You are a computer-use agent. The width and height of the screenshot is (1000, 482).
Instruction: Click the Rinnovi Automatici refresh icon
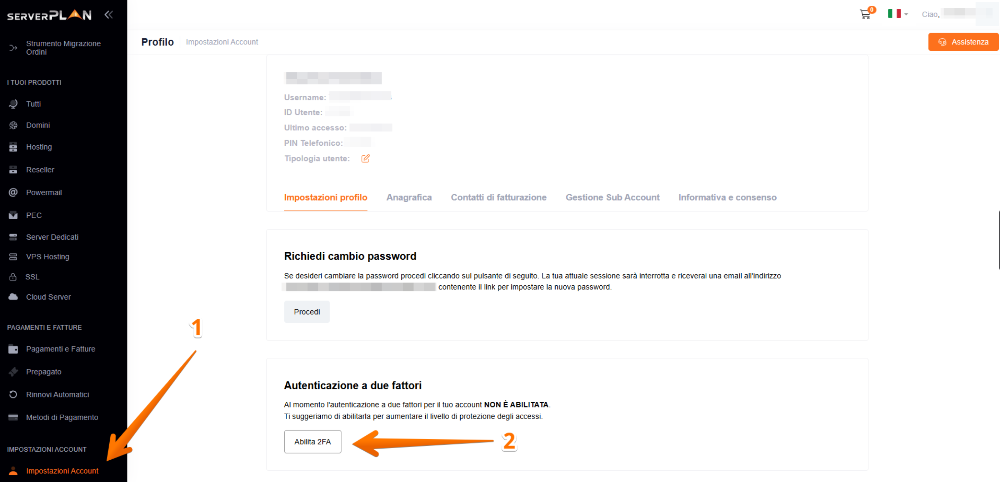[x=13, y=394]
